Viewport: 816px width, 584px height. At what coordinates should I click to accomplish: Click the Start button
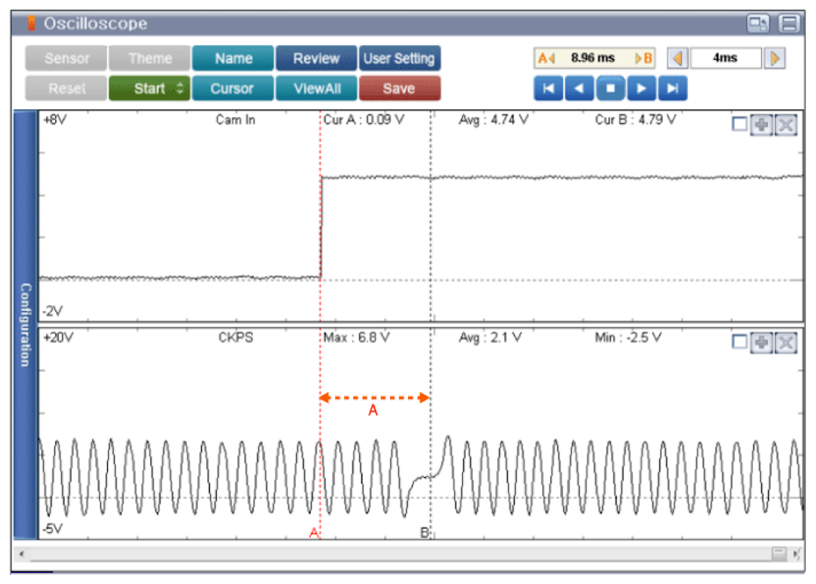coord(149,88)
